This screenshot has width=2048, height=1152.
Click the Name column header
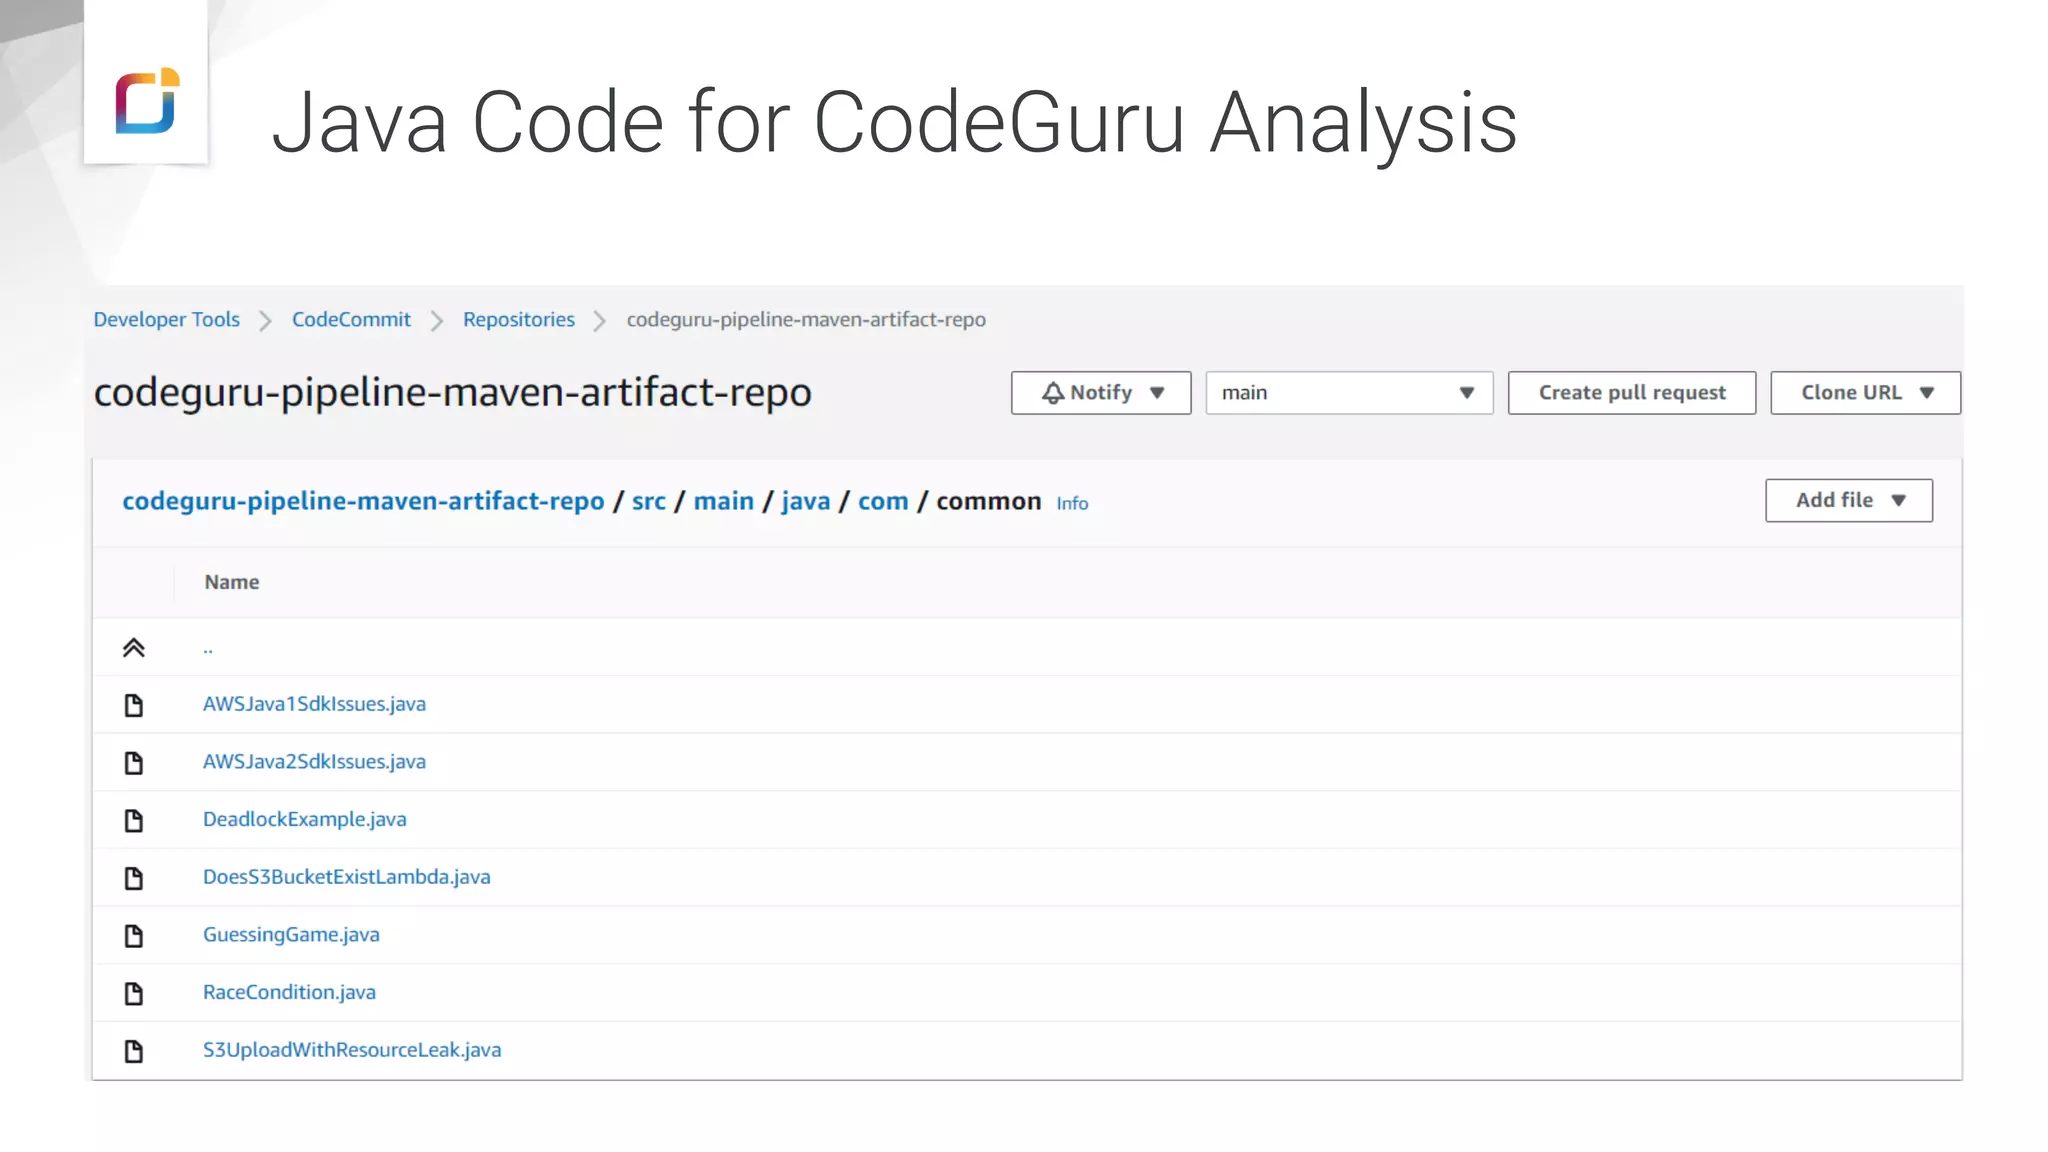[232, 582]
